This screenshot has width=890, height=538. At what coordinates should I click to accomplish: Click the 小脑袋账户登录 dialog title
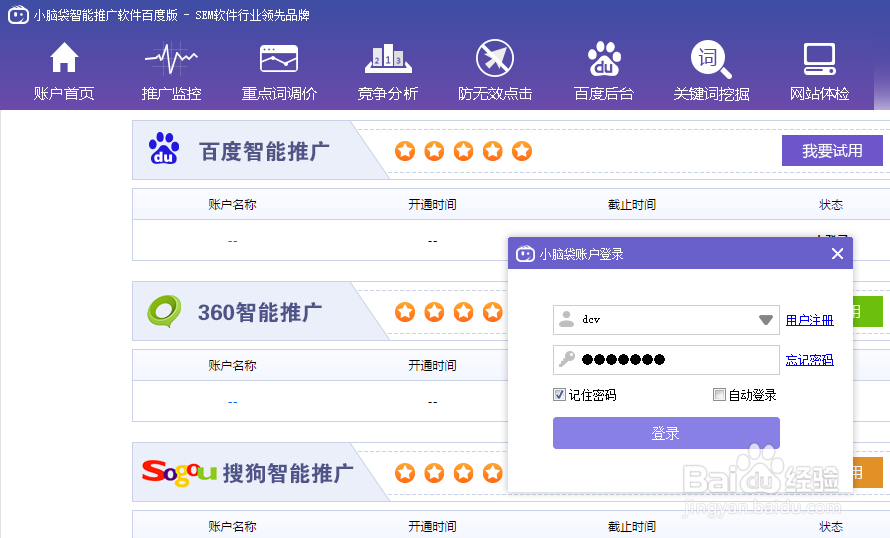pos(581,254)
